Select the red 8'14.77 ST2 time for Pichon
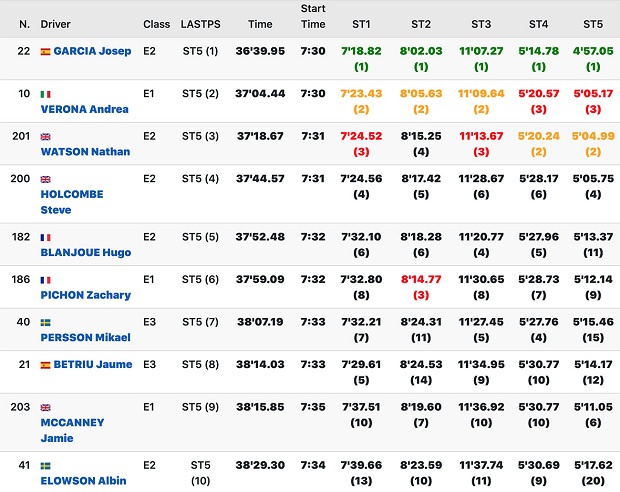The image size is (620, 492). (421, 280)
